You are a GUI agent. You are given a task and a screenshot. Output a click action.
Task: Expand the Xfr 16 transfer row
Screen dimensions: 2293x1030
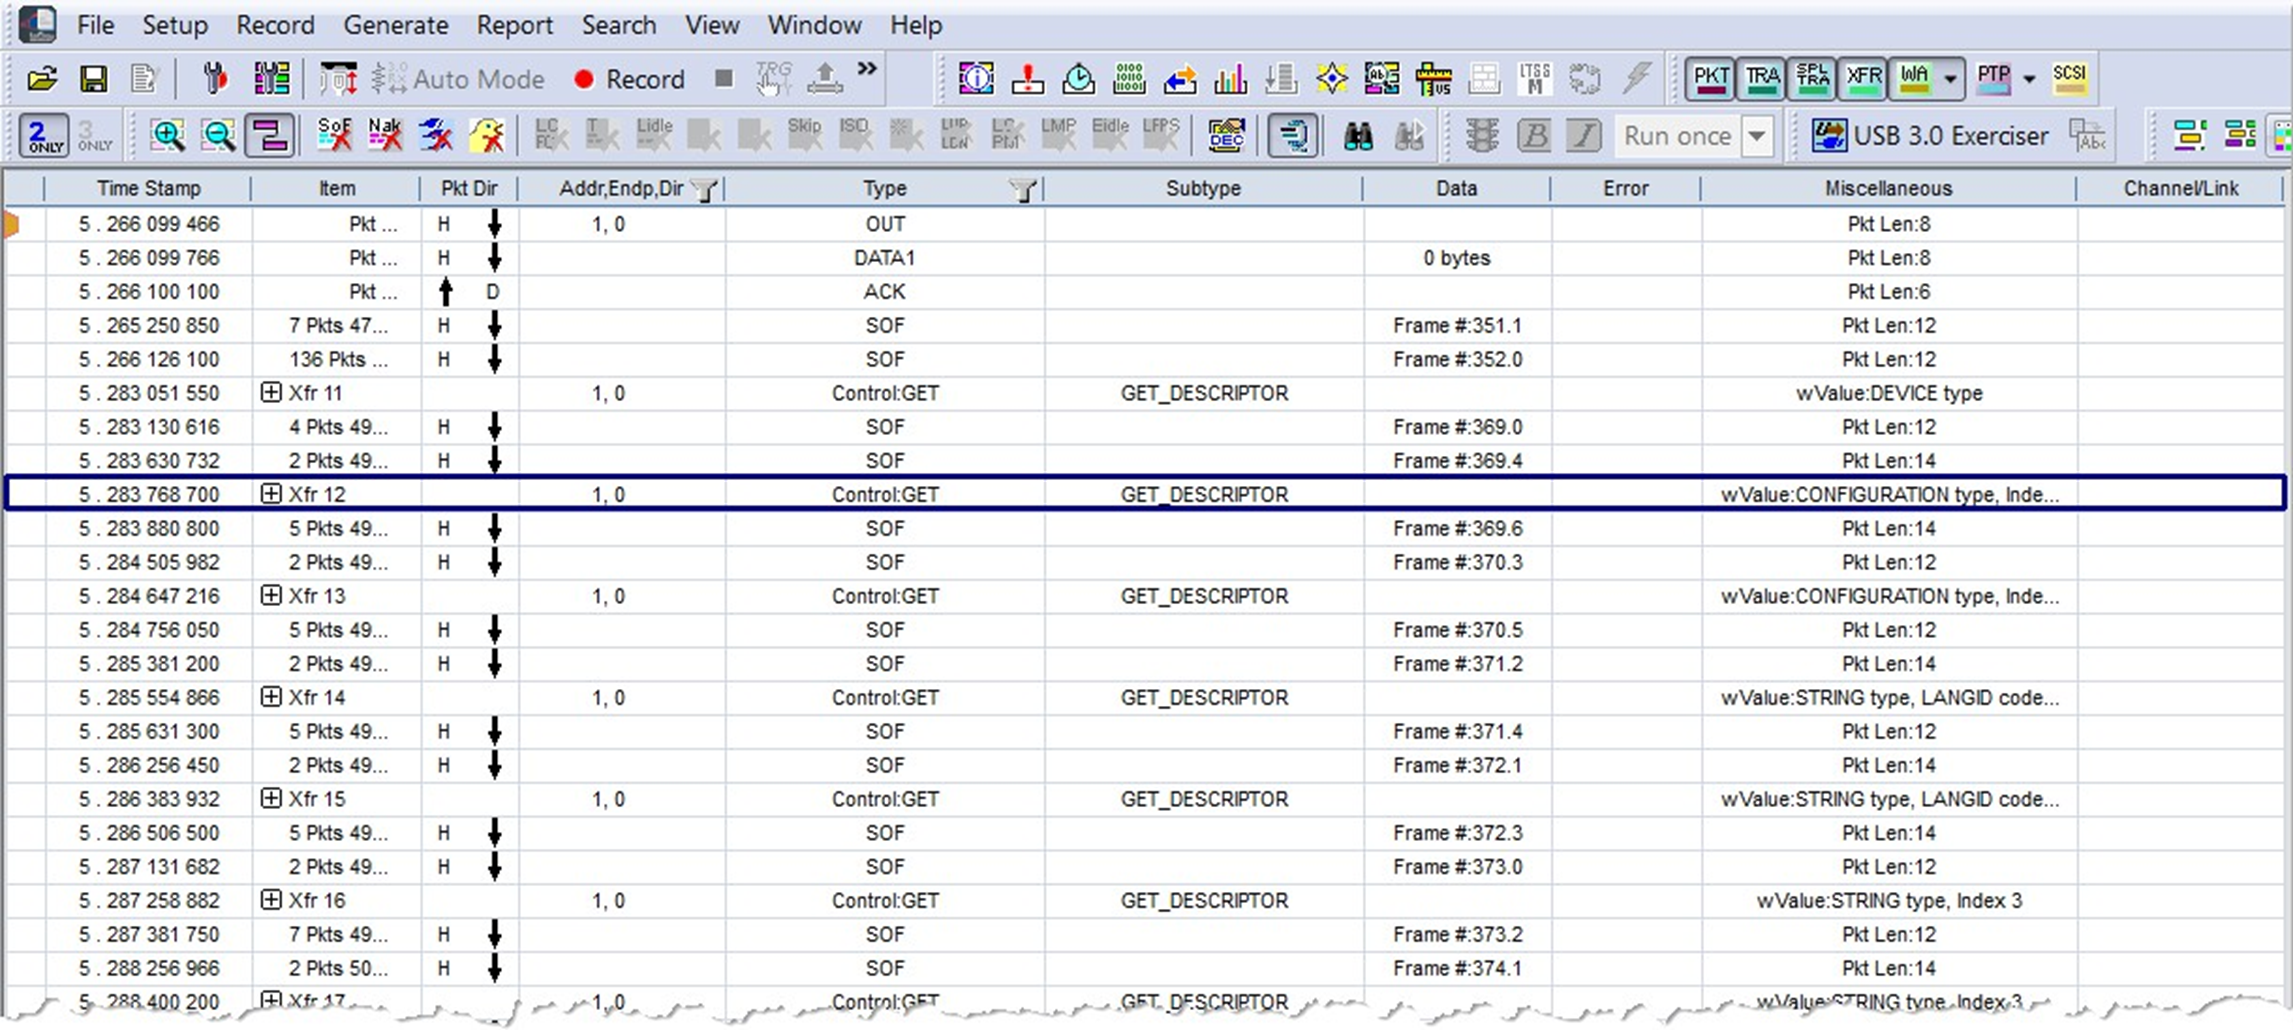coord(271,899)
